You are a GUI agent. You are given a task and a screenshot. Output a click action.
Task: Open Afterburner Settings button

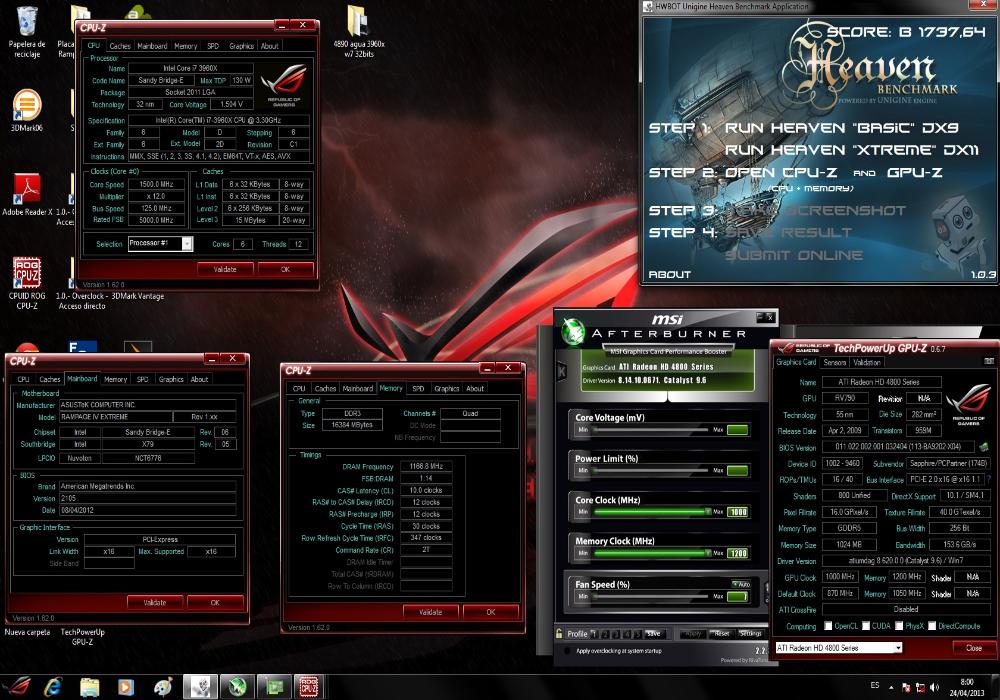coord(750,634)
